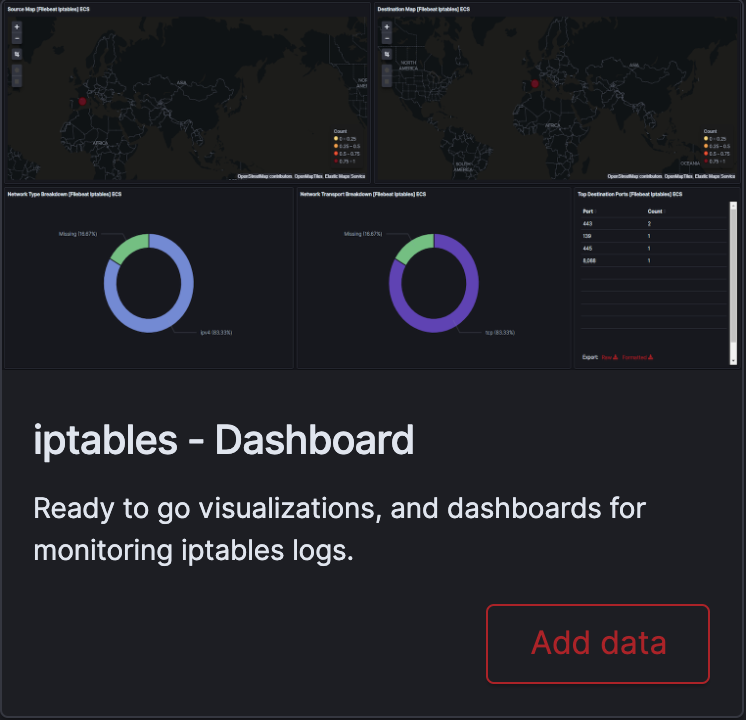Select the 0.75 – 1 legend color in Source Map
Screen dimensions: 746x720
(336, 160)
